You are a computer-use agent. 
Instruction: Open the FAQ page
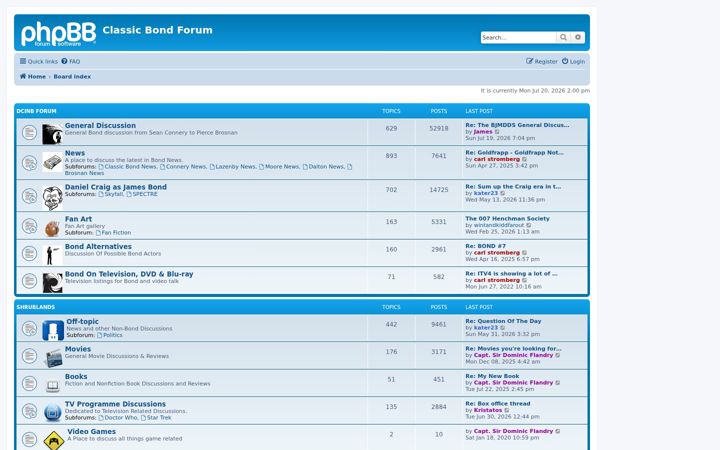pyautogui.click(x=71, y=62)
